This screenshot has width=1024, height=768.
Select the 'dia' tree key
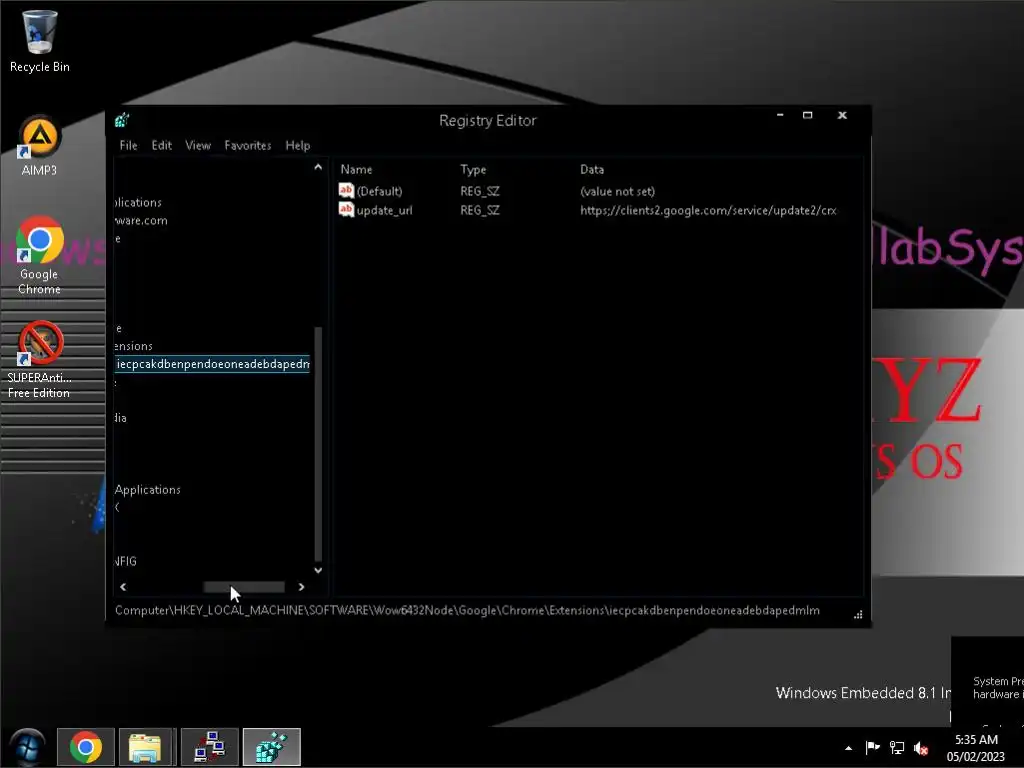tap(121, 418)
